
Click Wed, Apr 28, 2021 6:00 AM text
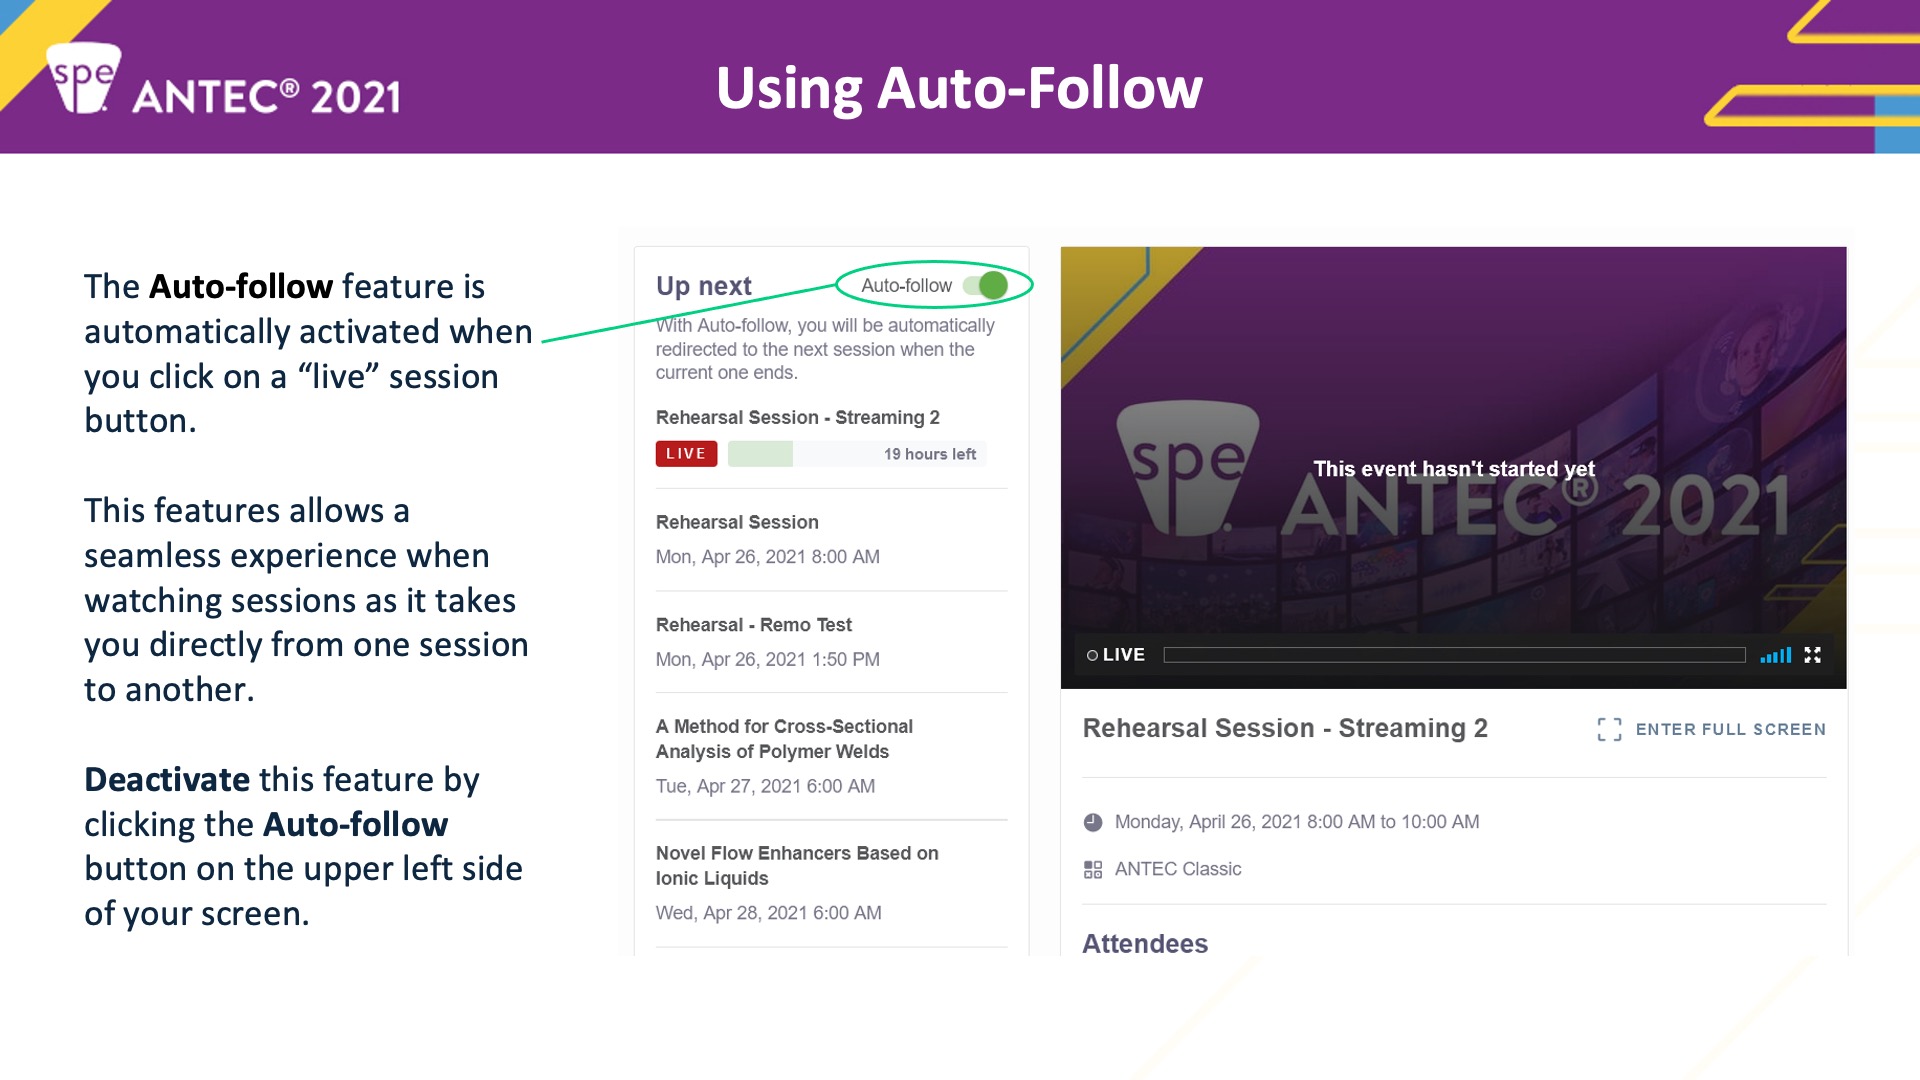pos(768,913)
